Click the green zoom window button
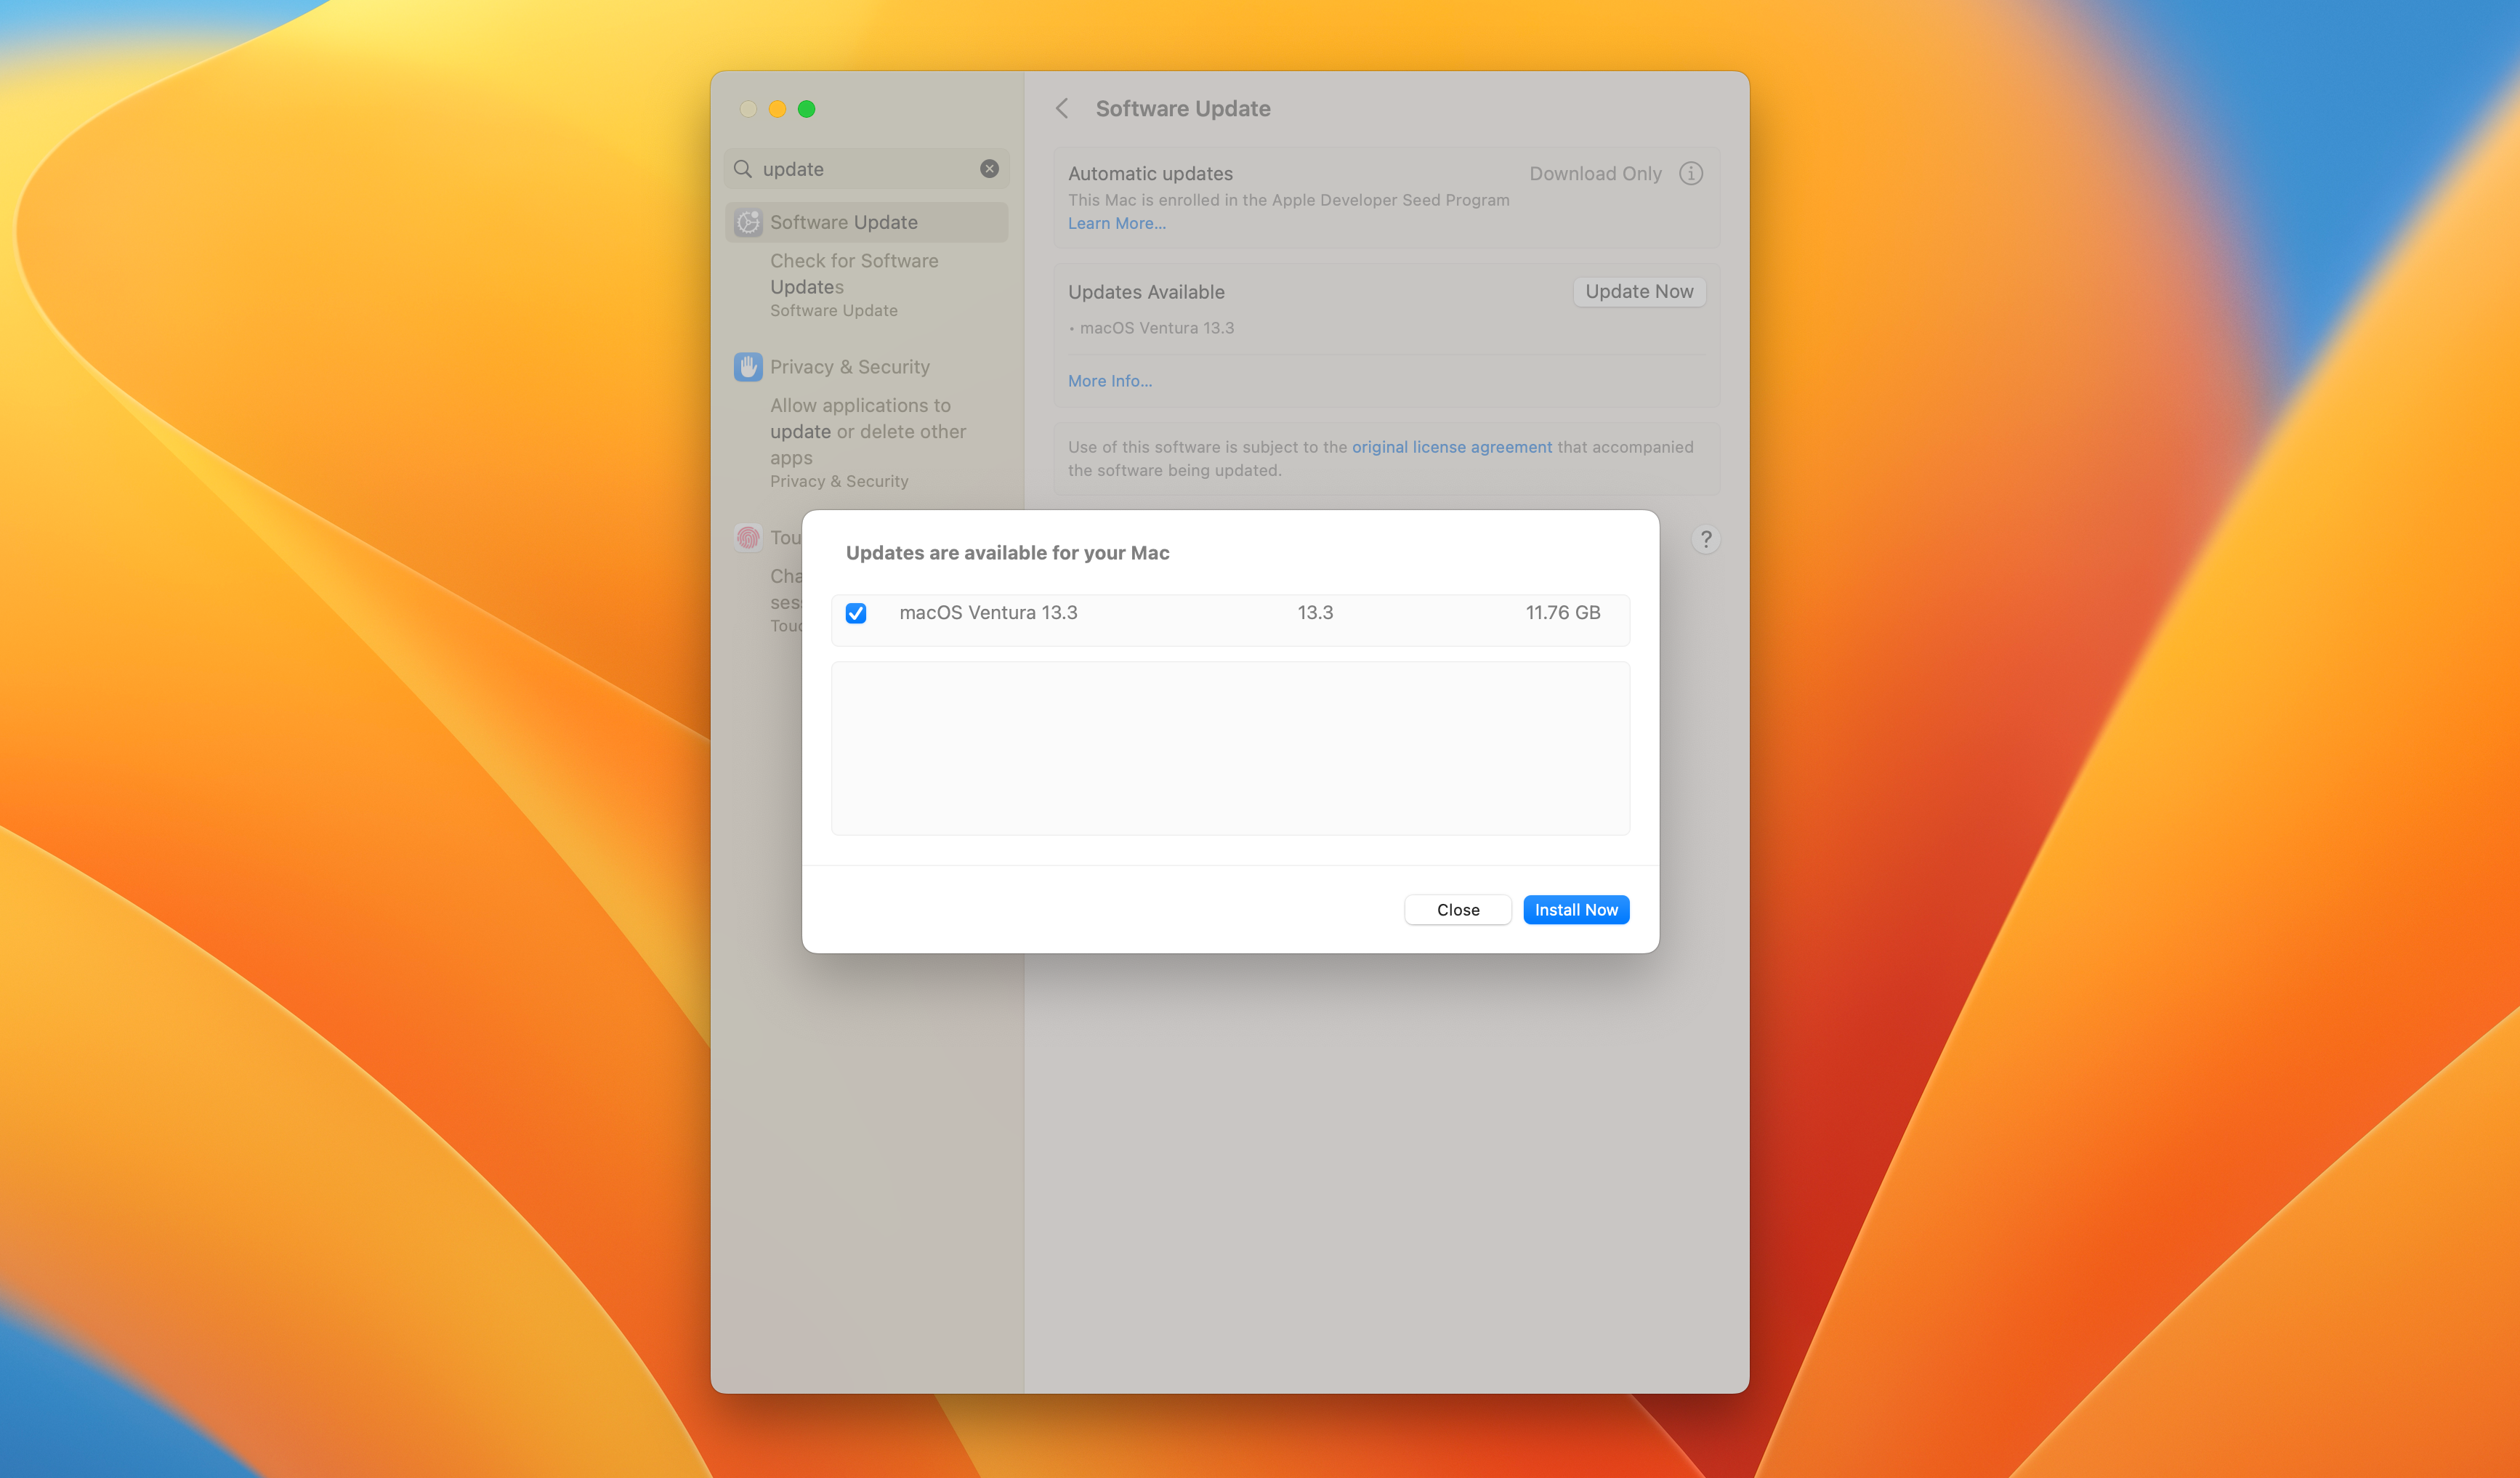Screen dimensions: 2520x1478 click(807, 109)
